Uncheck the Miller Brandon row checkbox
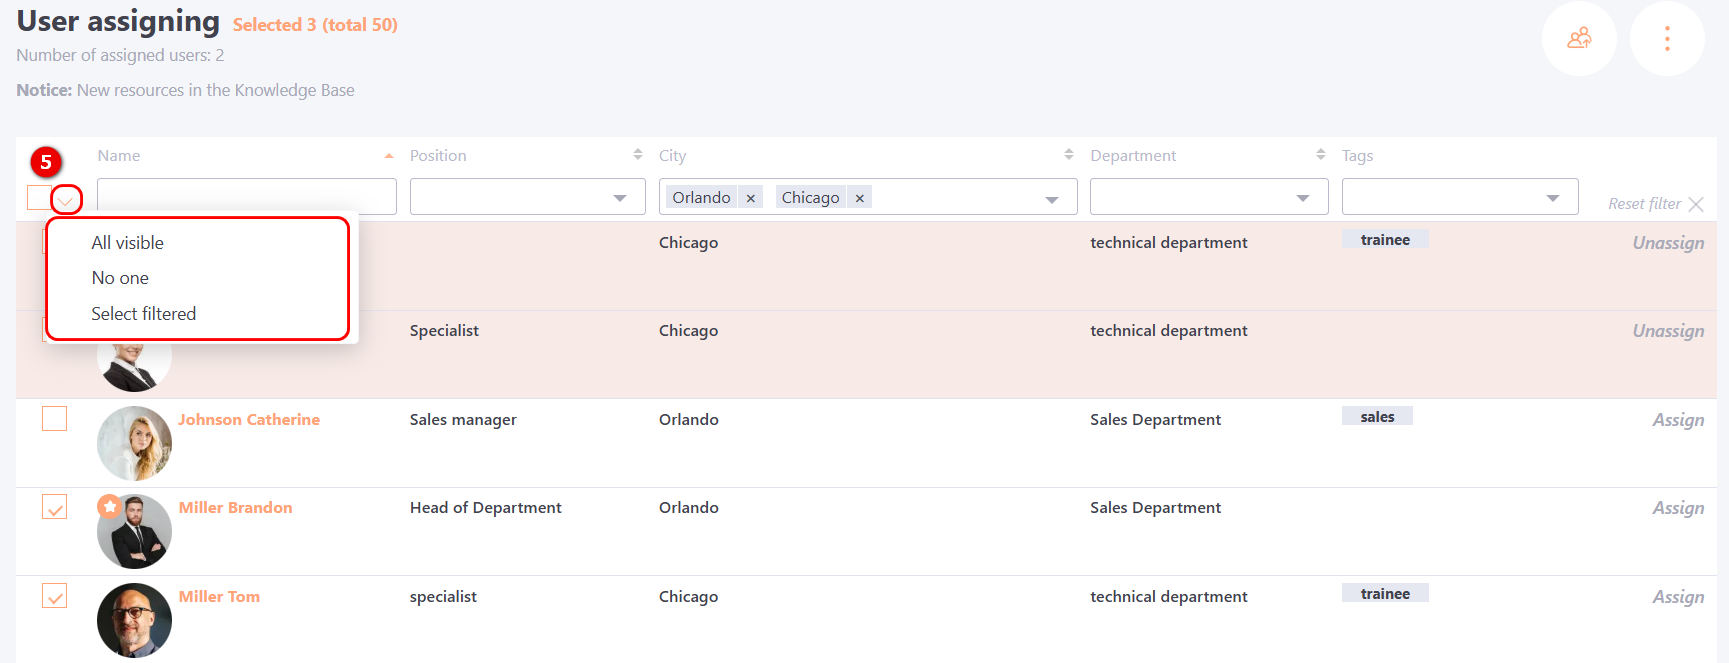 (55, 507)
